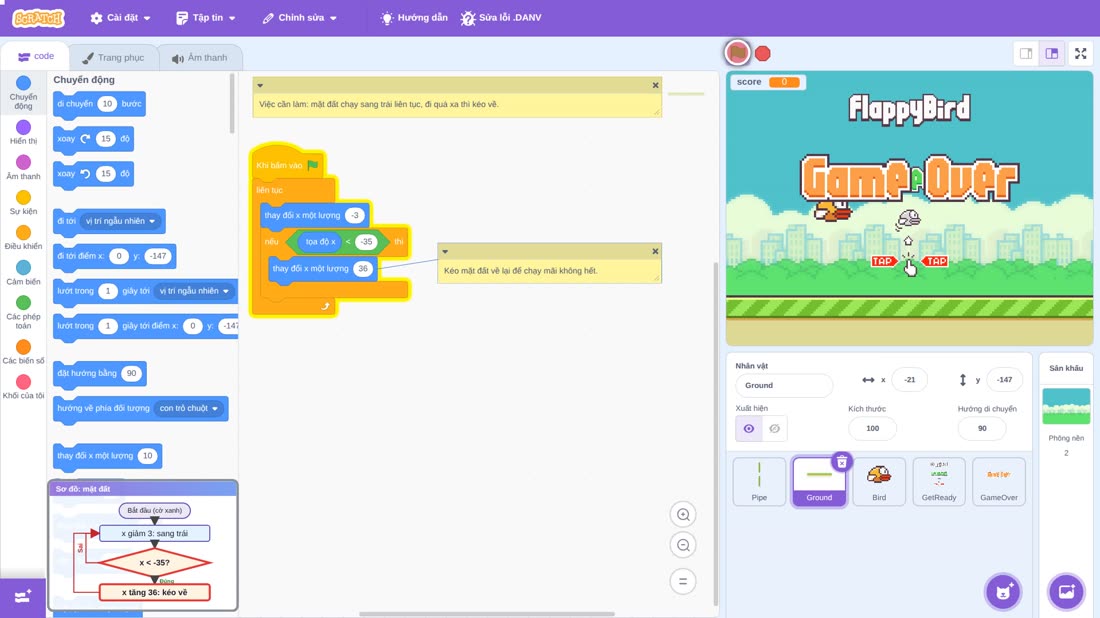Screen dimensions: 1100x618
Task: Select the Pipe sprite thumbnail
Action: [759, 481]
